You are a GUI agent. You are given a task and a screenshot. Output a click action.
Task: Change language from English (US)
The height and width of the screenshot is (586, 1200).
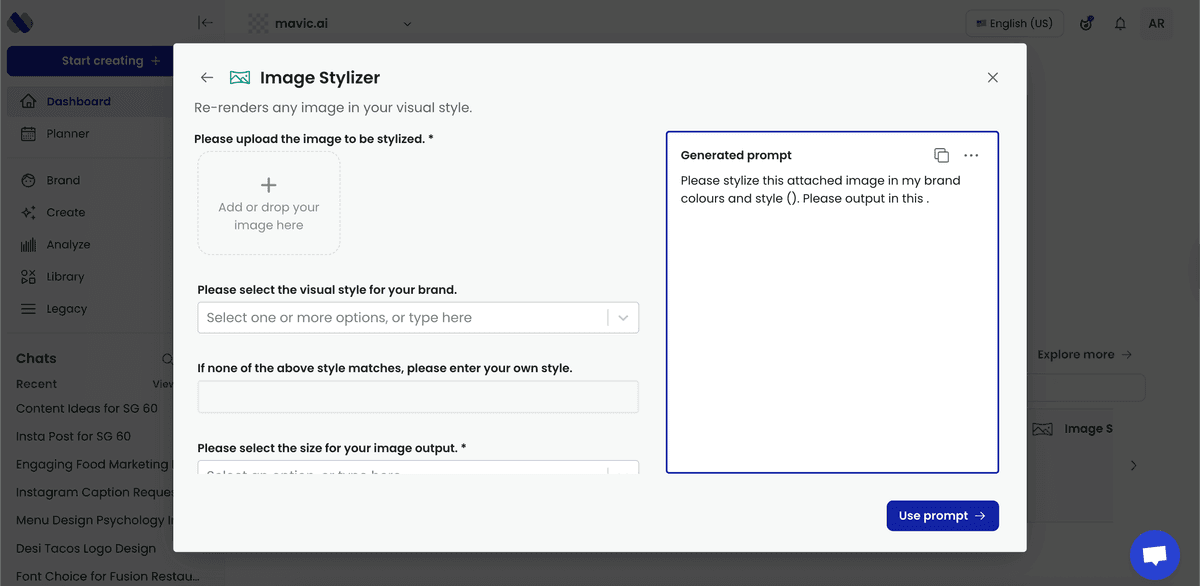(1014, 23)
